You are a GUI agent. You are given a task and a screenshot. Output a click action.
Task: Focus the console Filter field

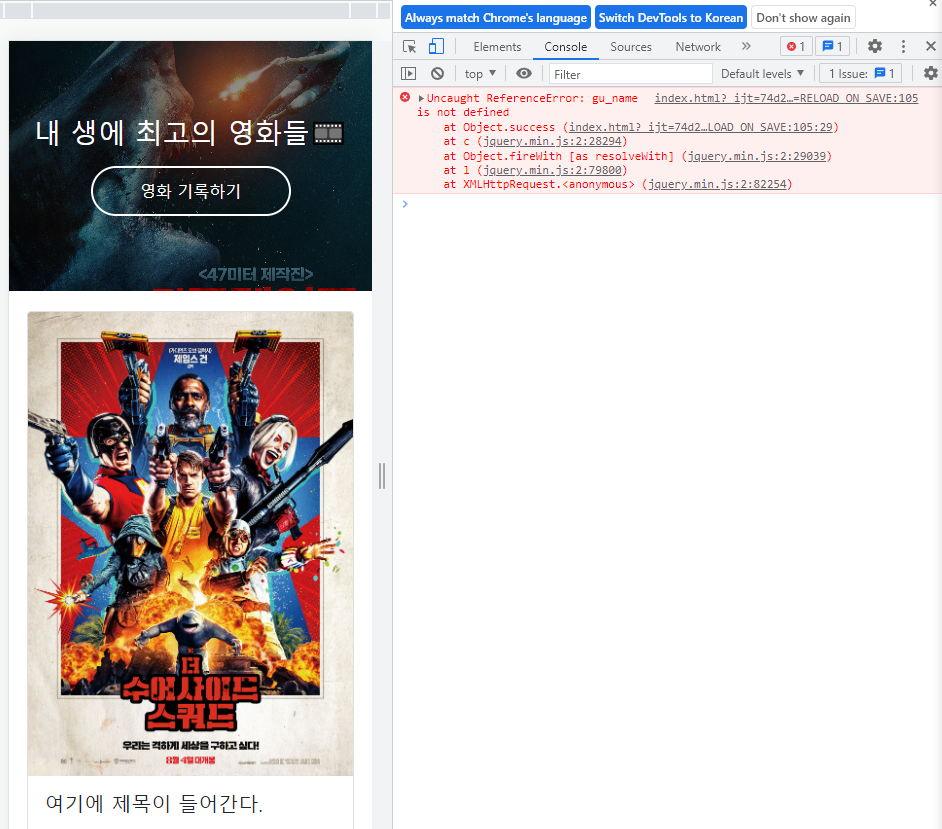[x=630, y=74]
